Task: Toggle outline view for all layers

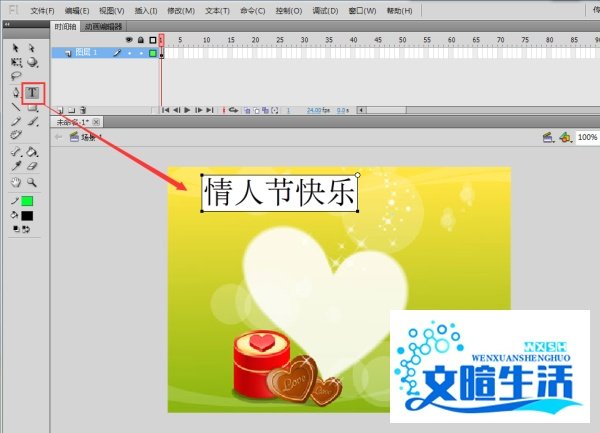Action: coord(153,40)
